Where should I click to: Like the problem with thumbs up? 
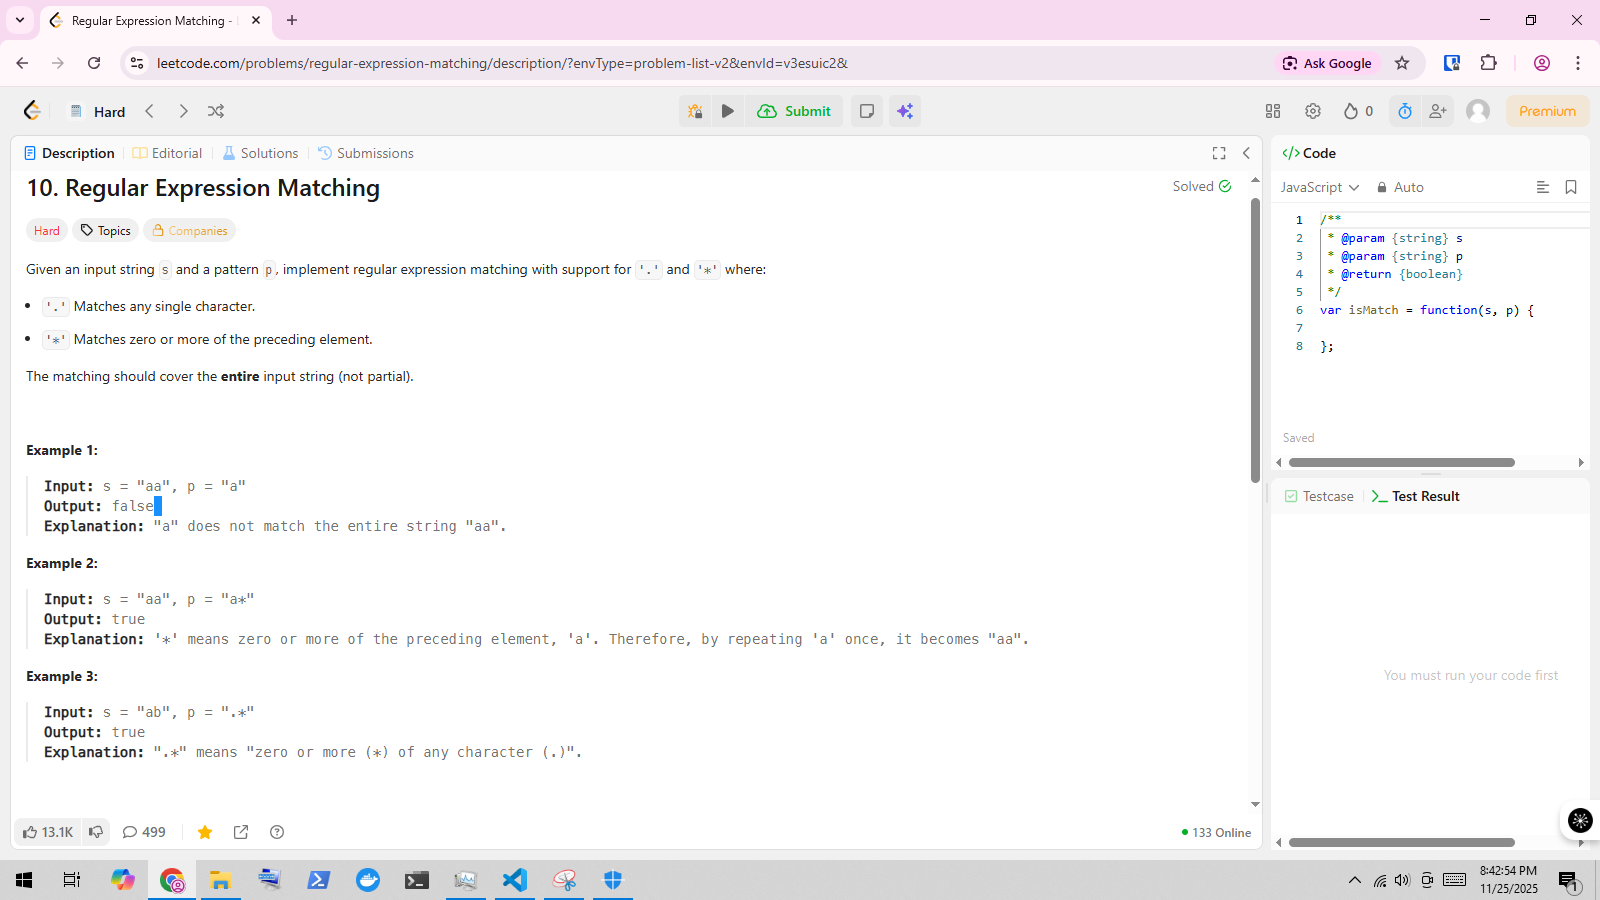(47, 832)
